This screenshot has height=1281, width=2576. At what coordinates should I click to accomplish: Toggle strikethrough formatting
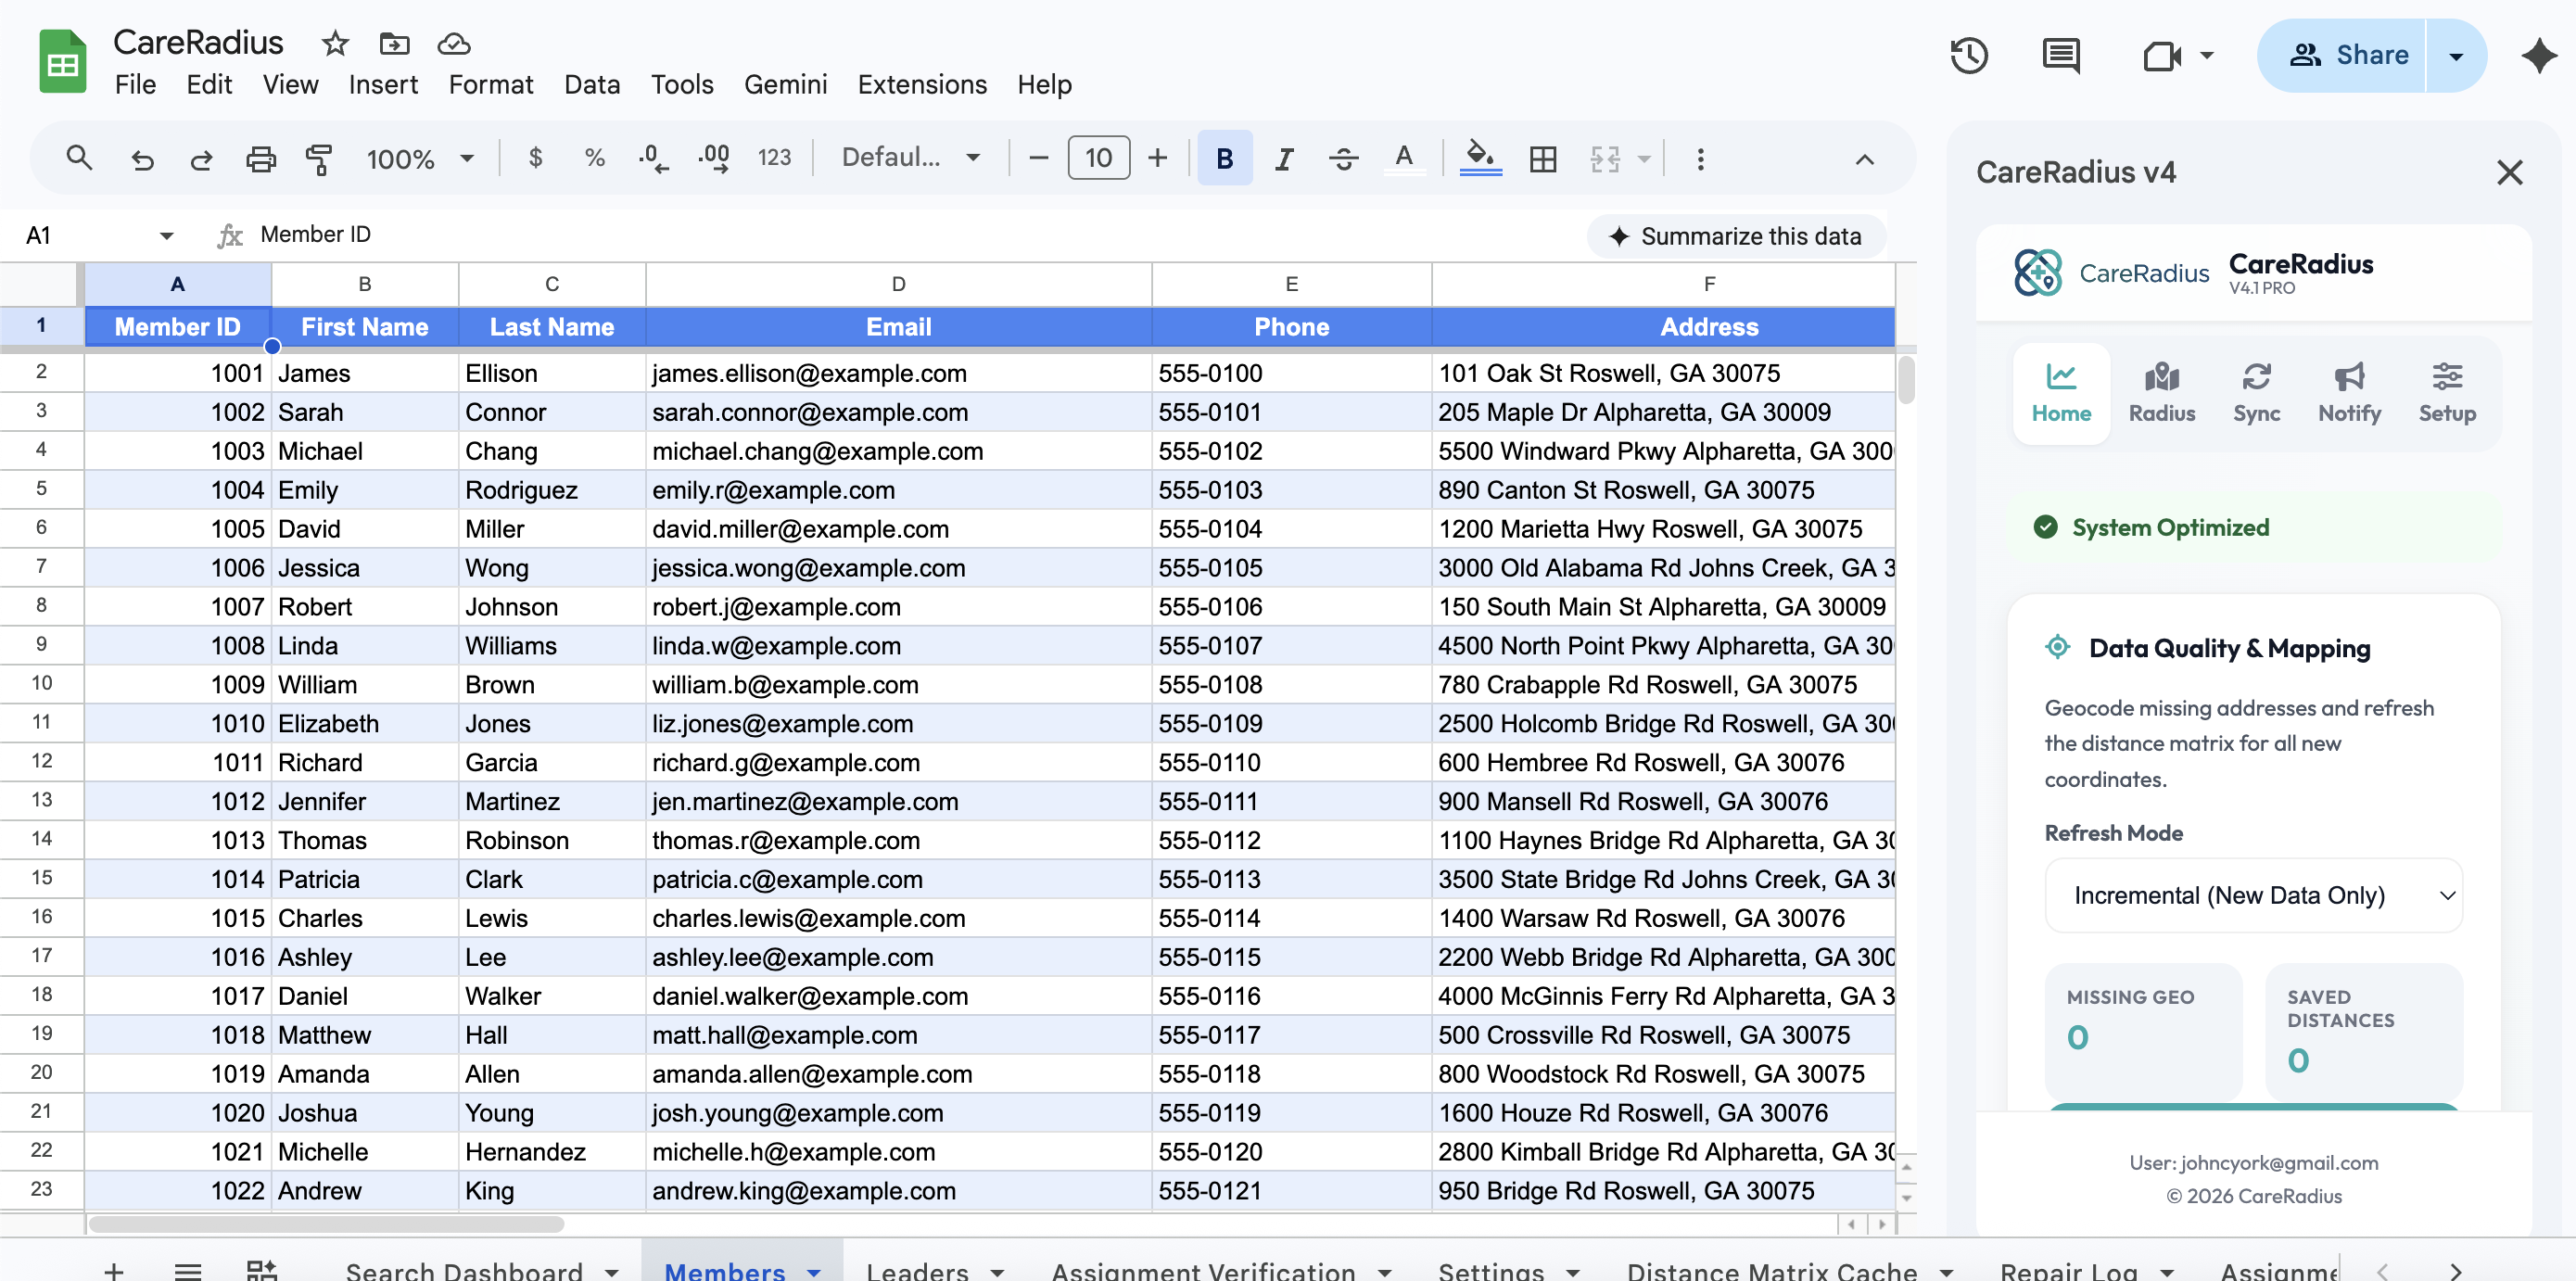pos(1343,158)
